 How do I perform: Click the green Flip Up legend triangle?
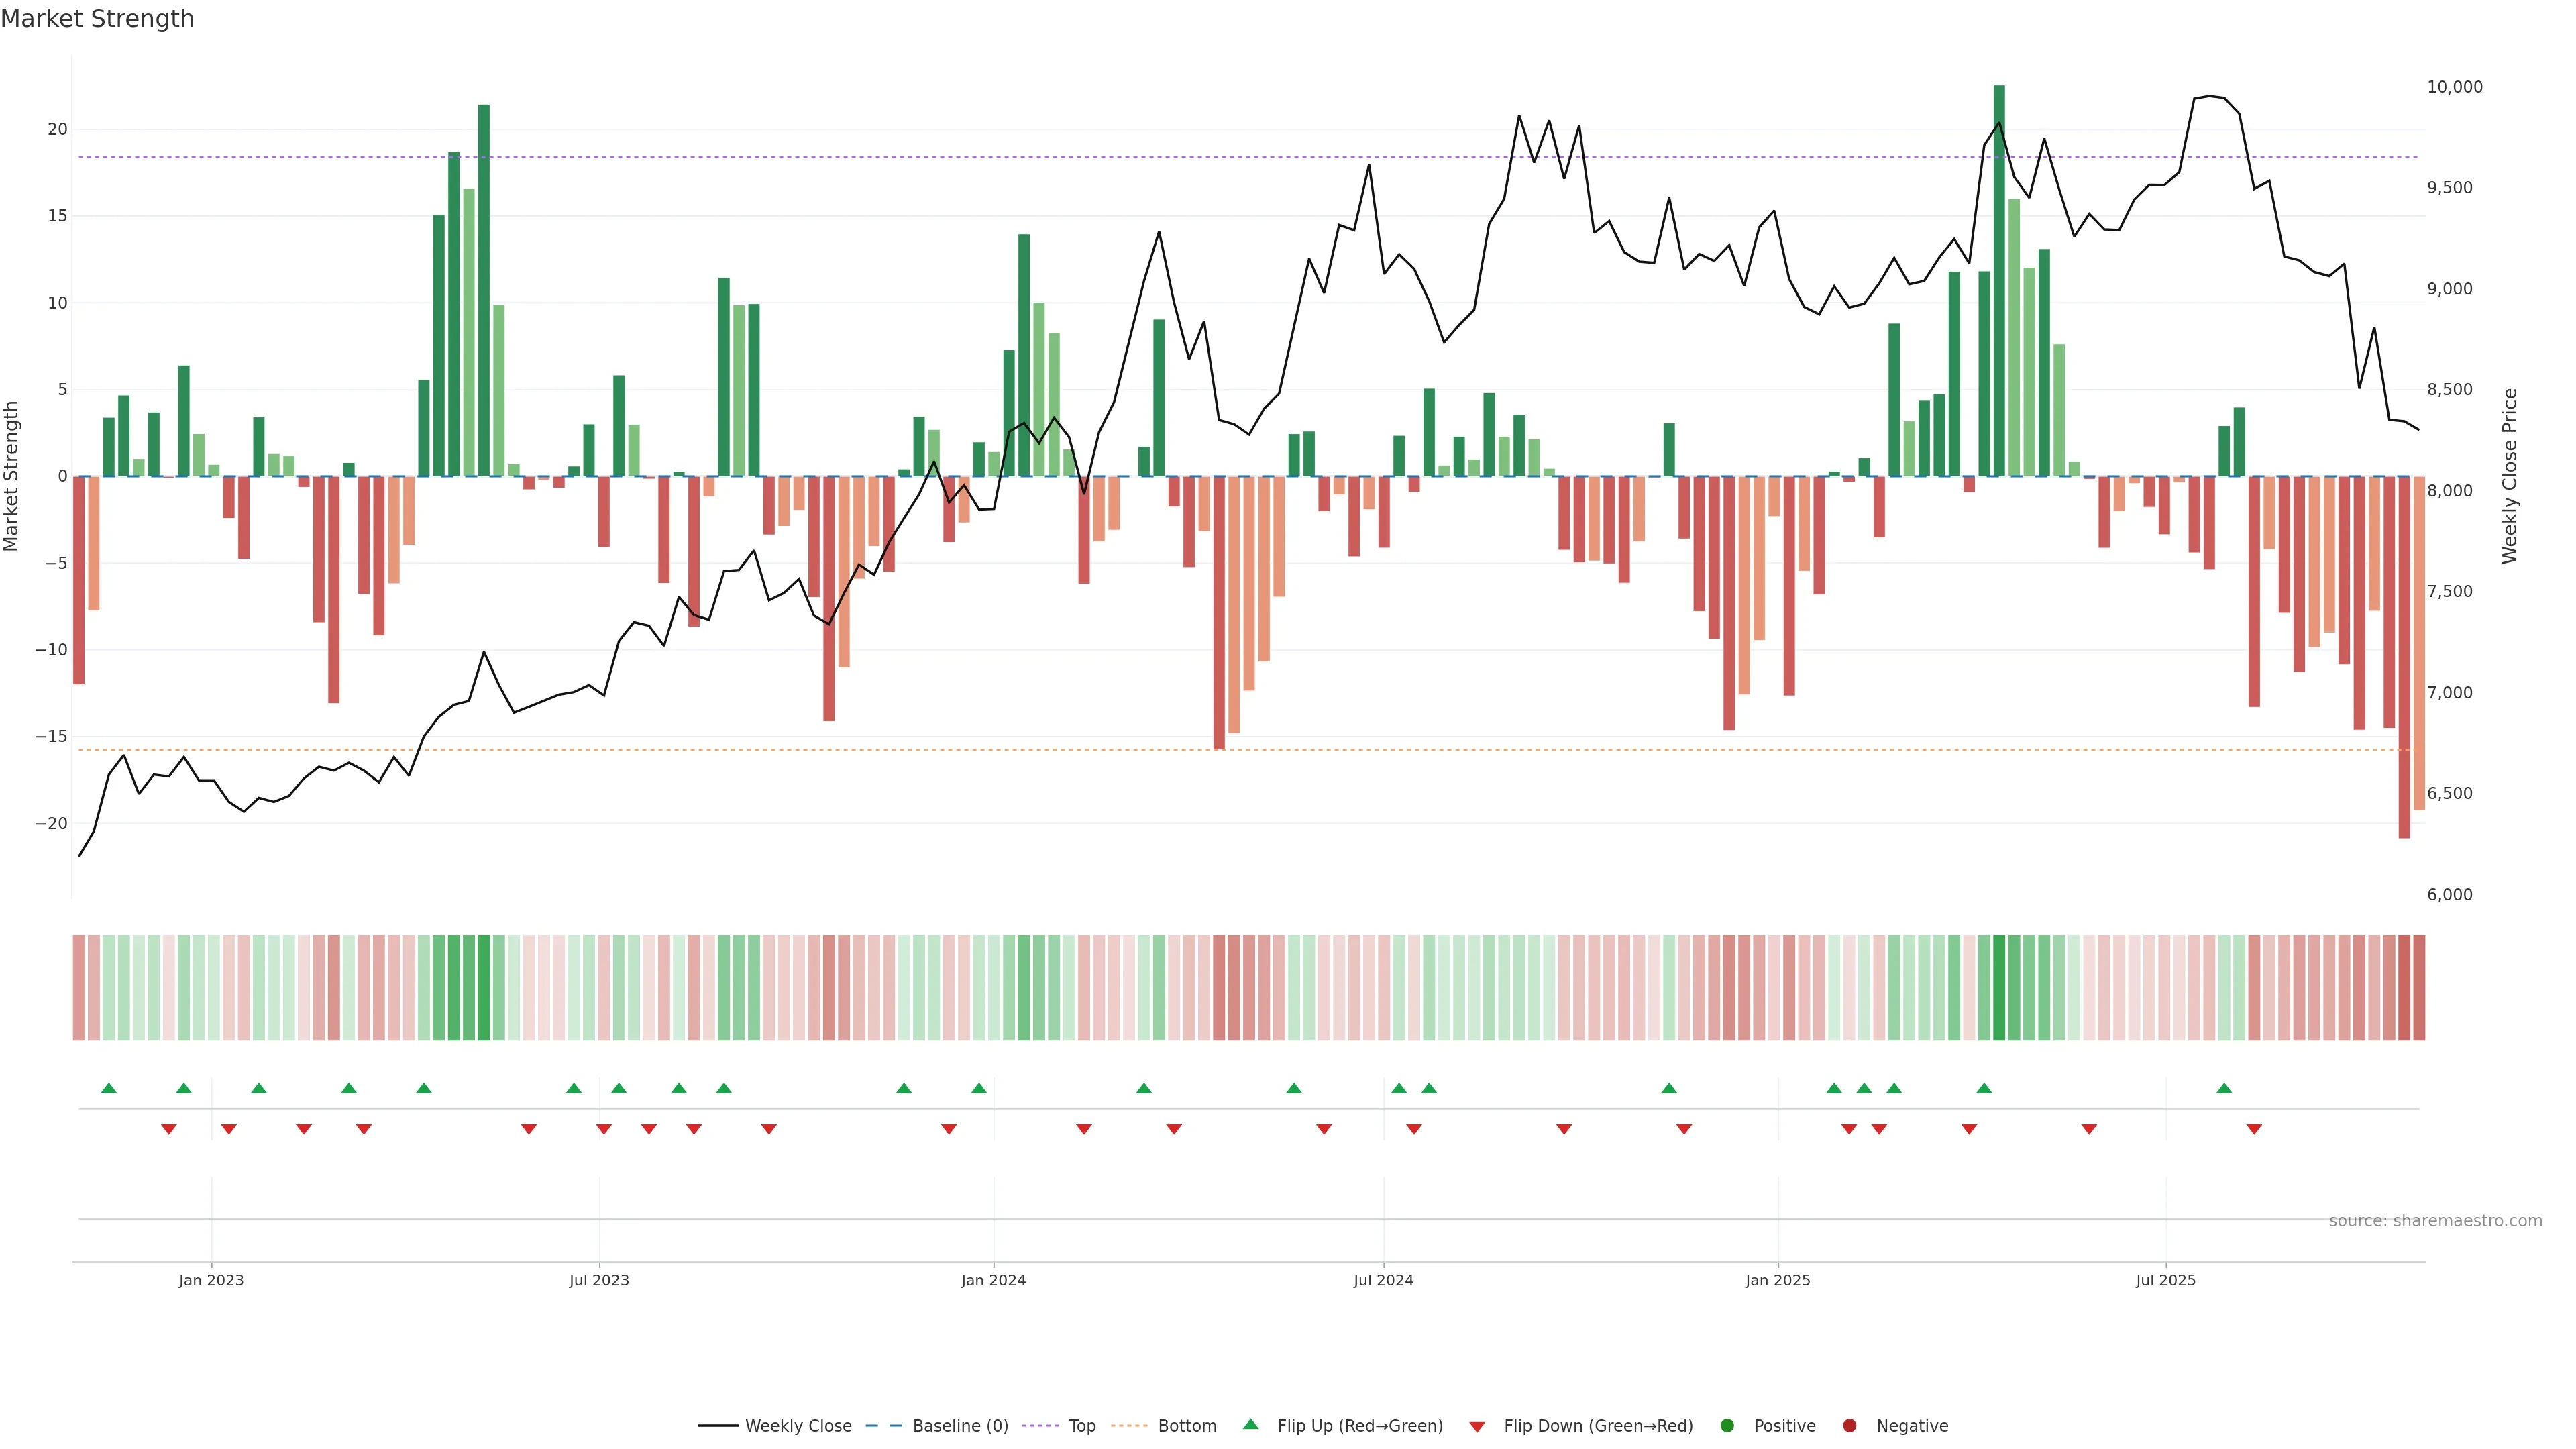tap(1250, 1424)
